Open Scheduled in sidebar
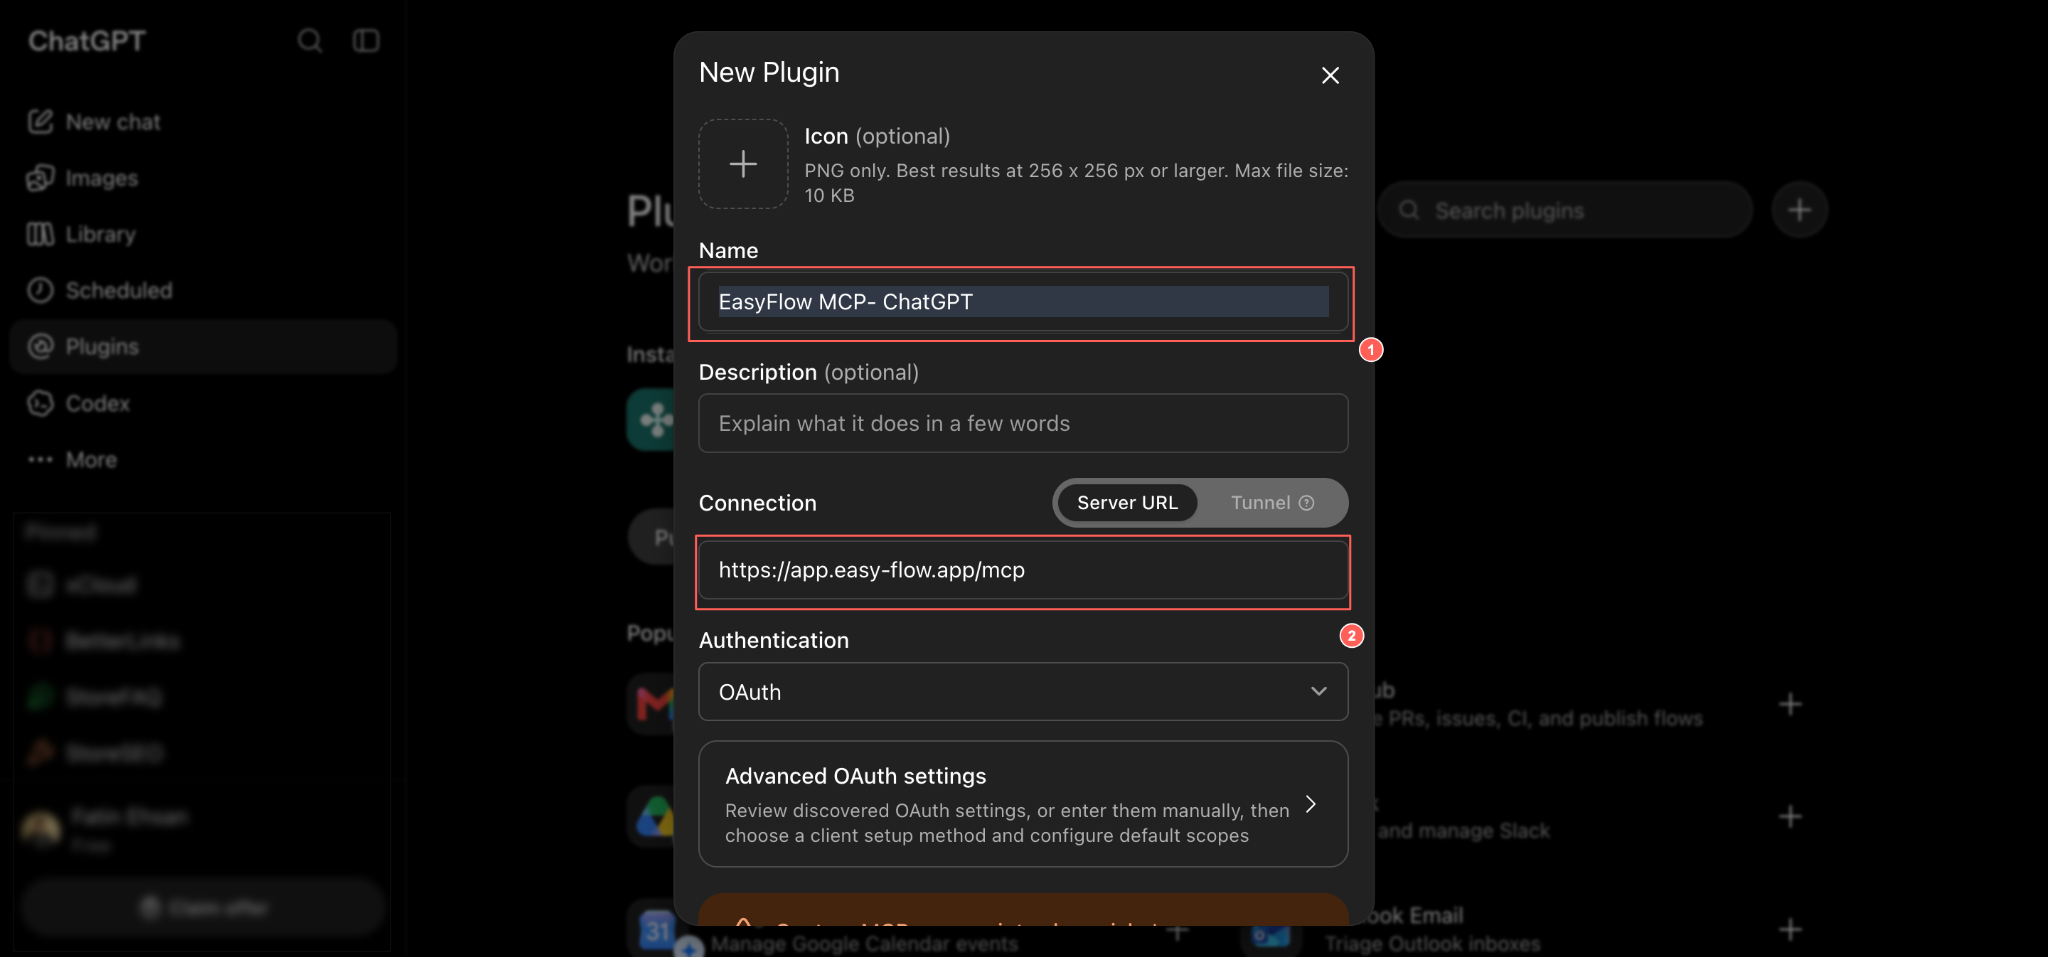Viewport: 2048px width, 957px height. [203, 290]
